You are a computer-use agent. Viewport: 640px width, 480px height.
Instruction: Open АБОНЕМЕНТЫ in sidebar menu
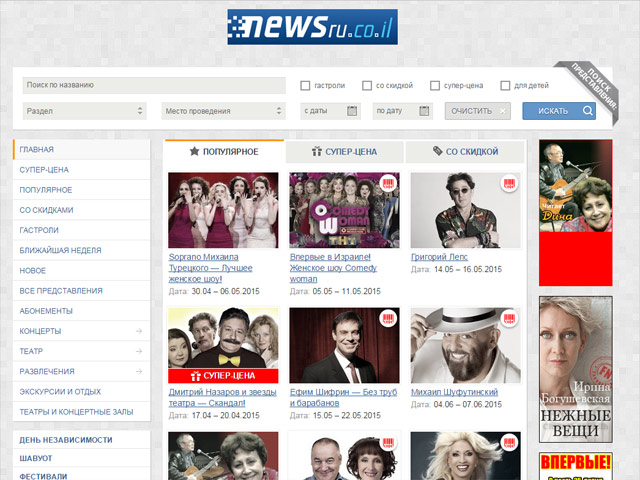[x=82, y=311]
